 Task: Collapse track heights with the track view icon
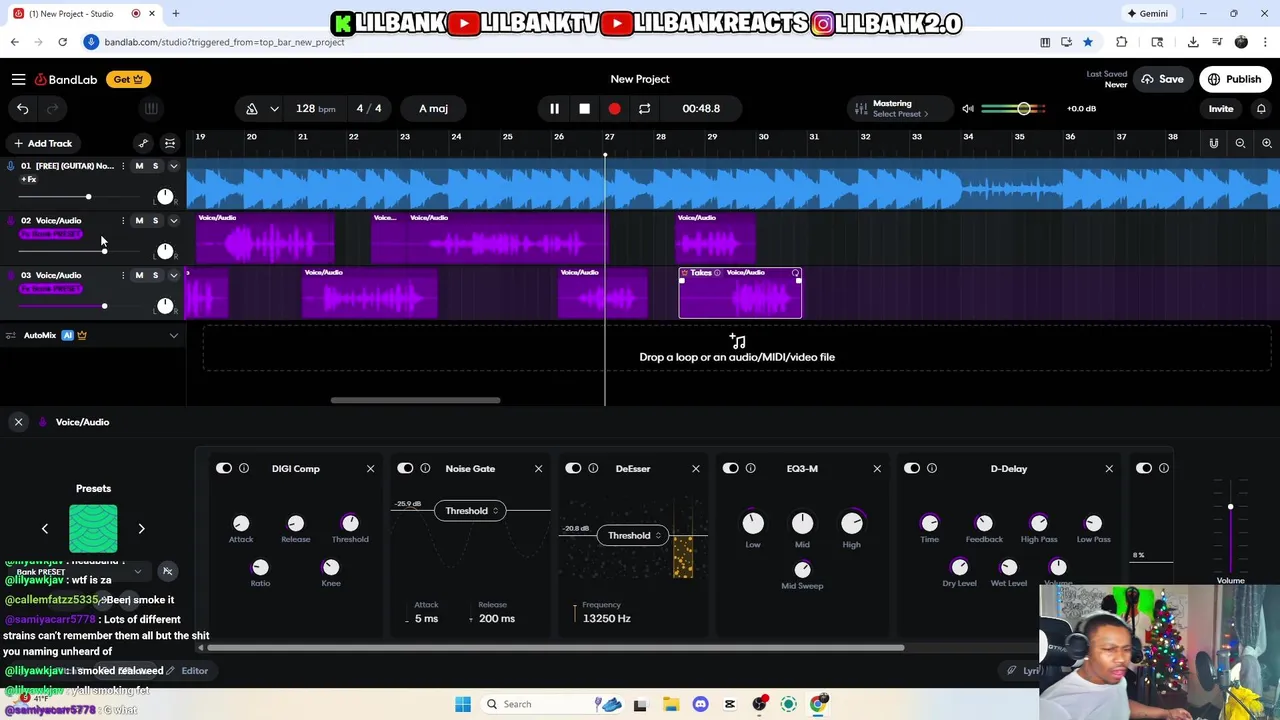170,143
